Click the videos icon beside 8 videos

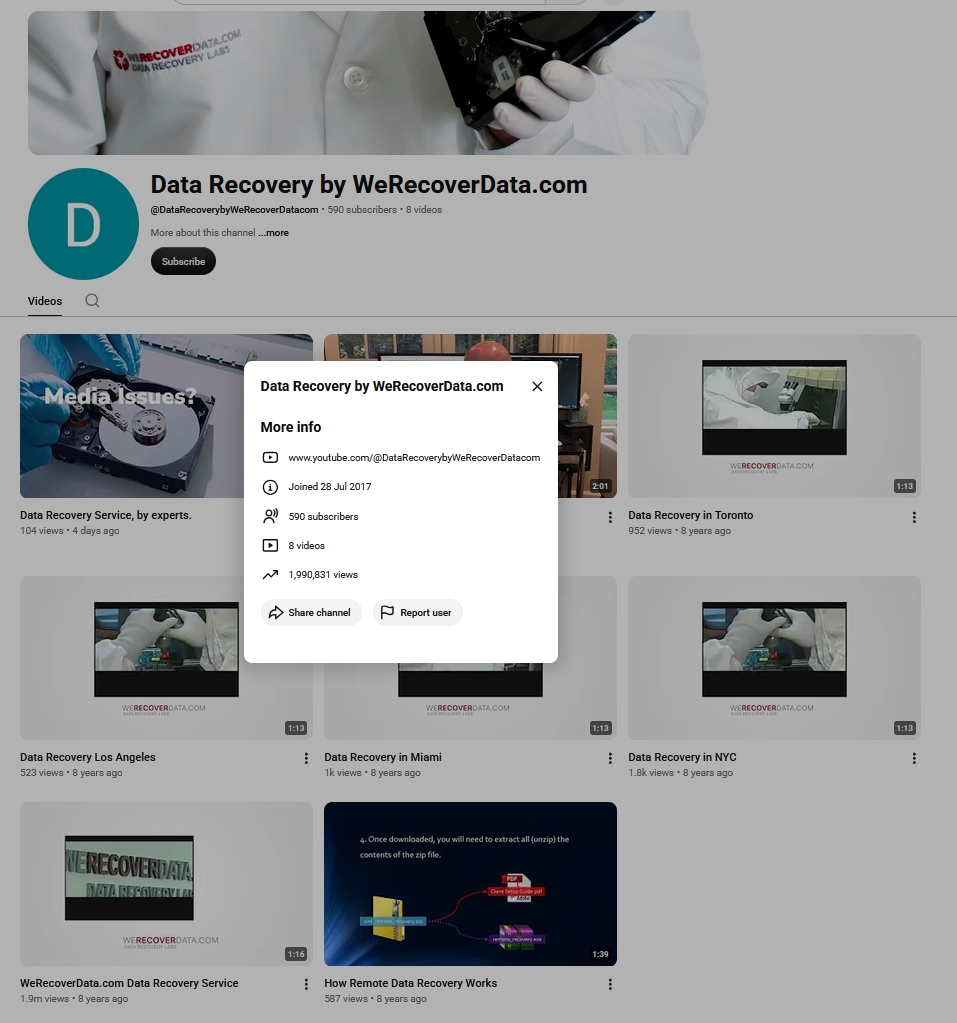(x=270, y=545)
